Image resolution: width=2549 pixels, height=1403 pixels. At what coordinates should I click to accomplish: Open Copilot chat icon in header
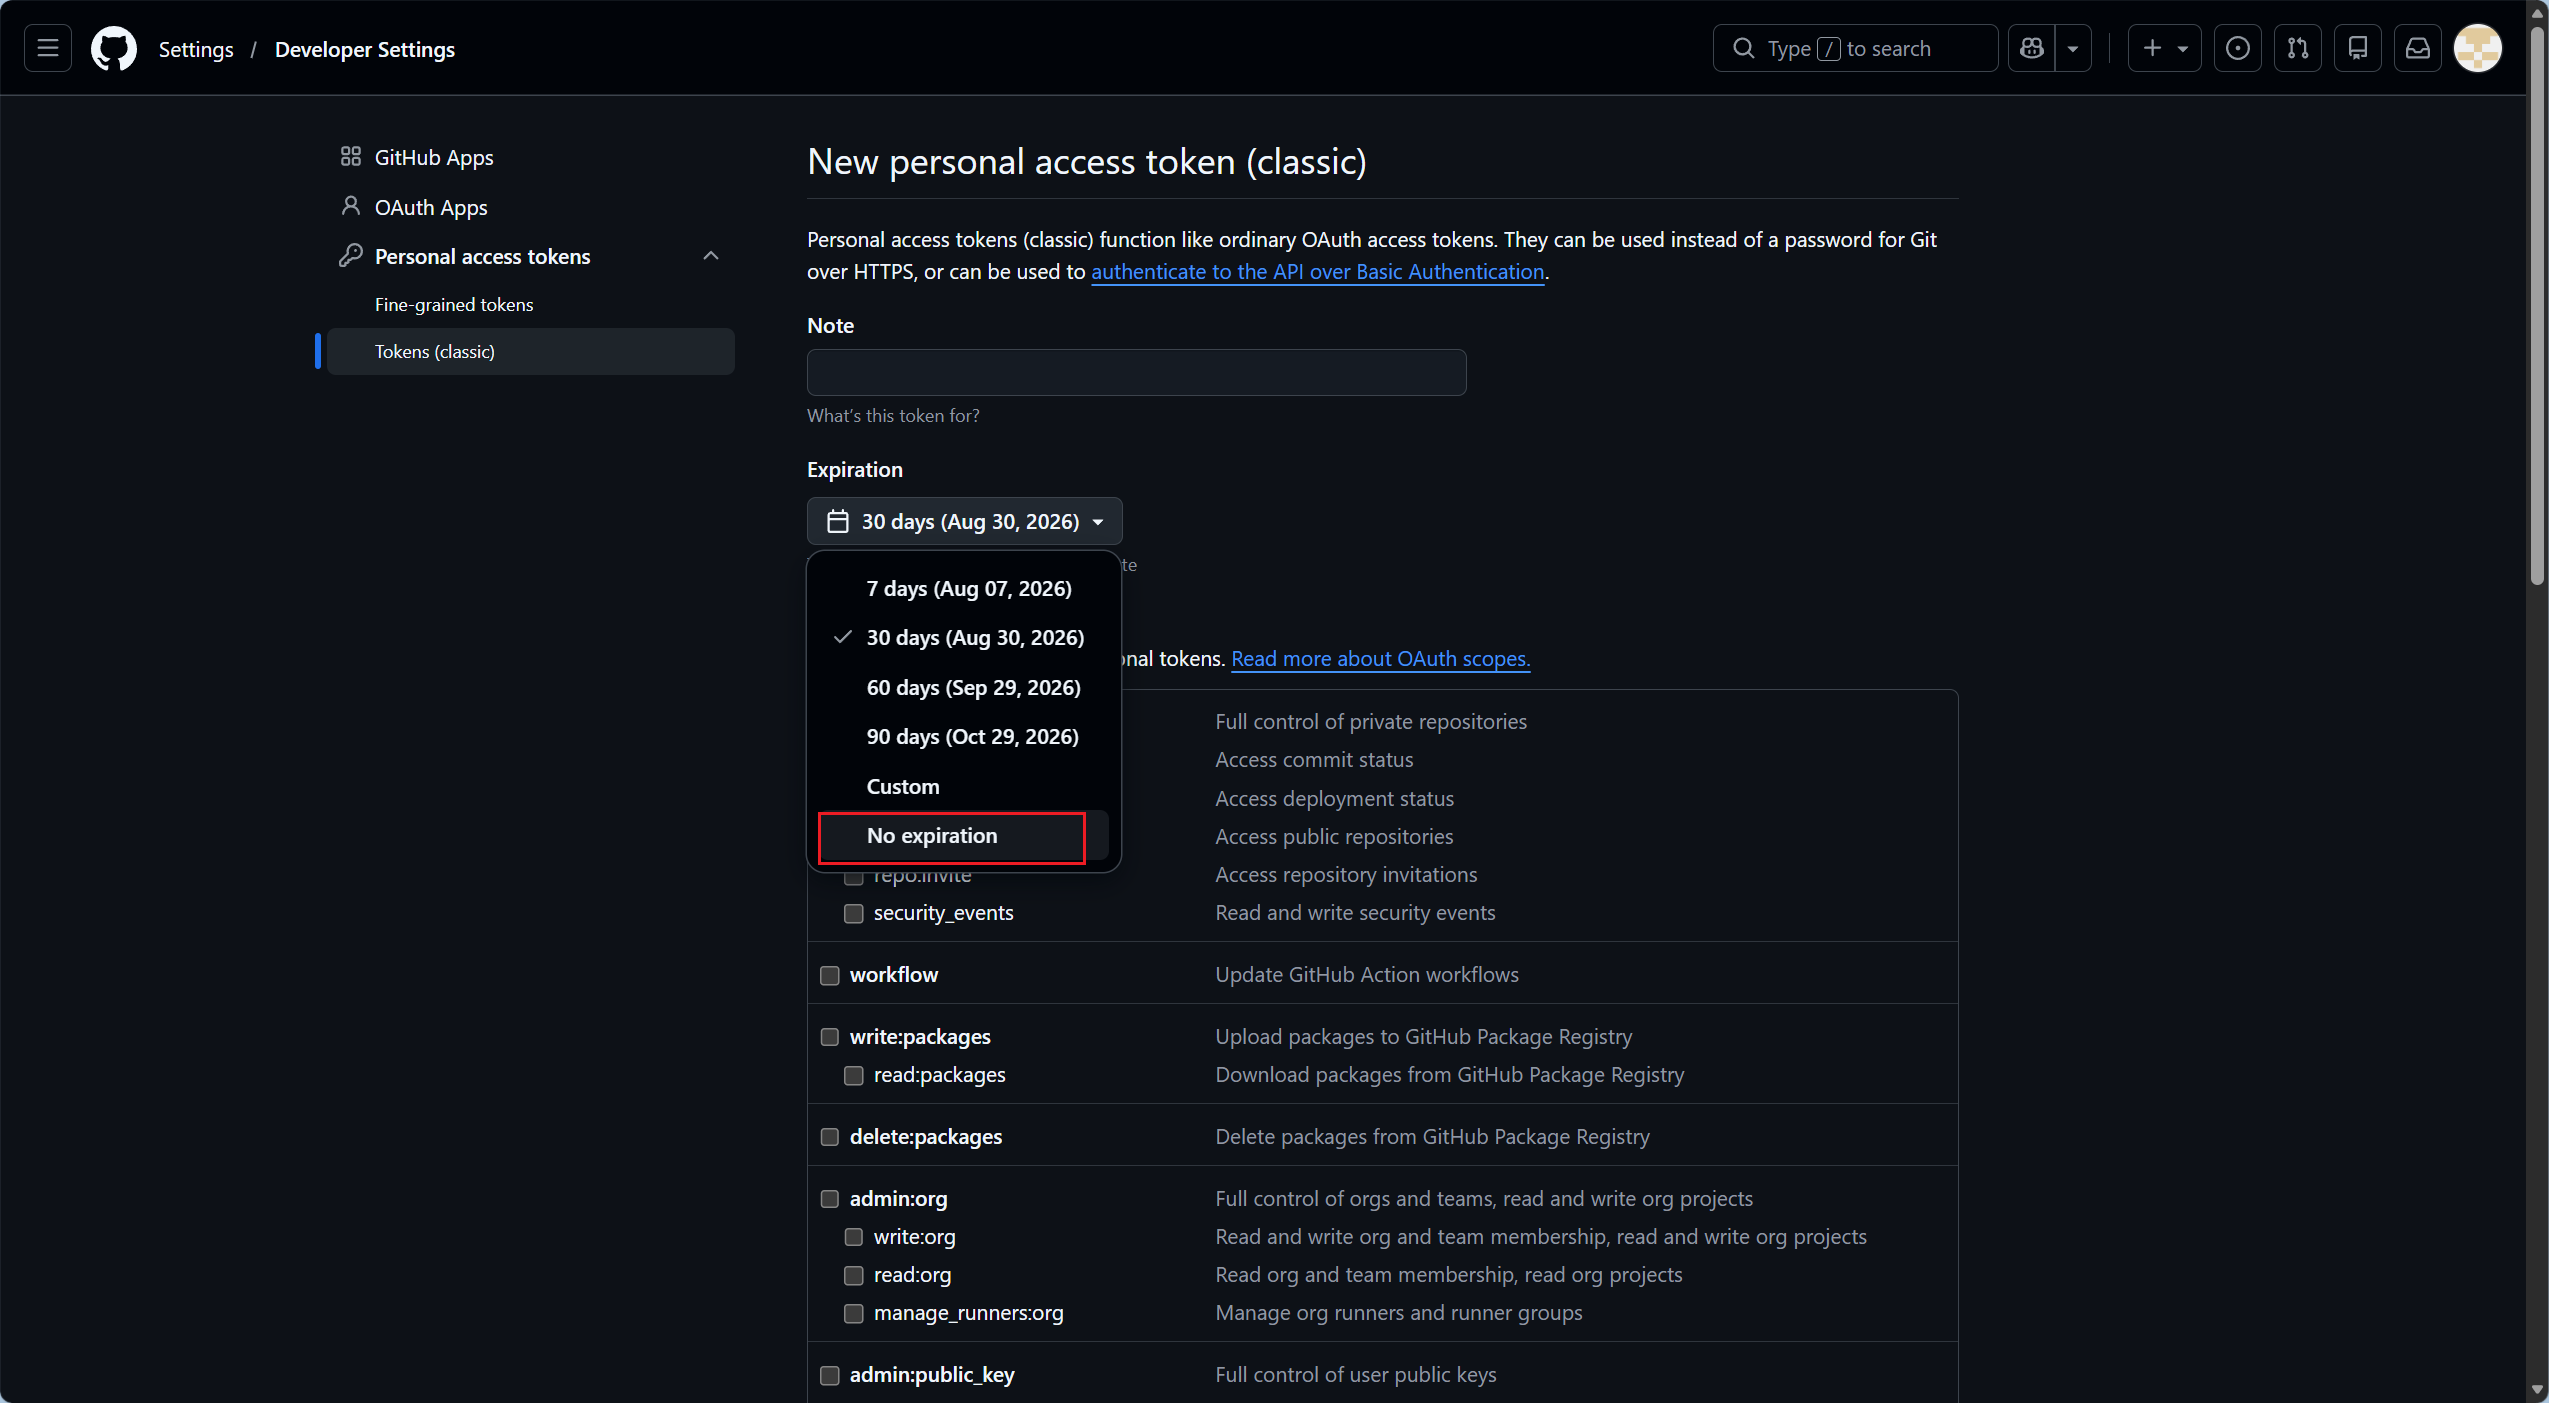2032,48
